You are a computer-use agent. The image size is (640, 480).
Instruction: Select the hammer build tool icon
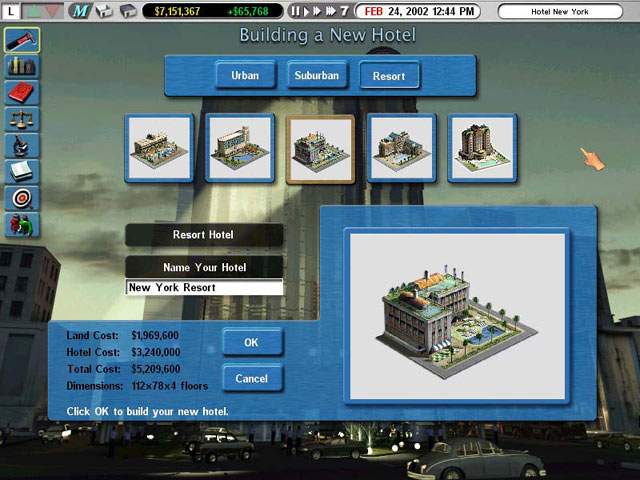coord(22,40)
